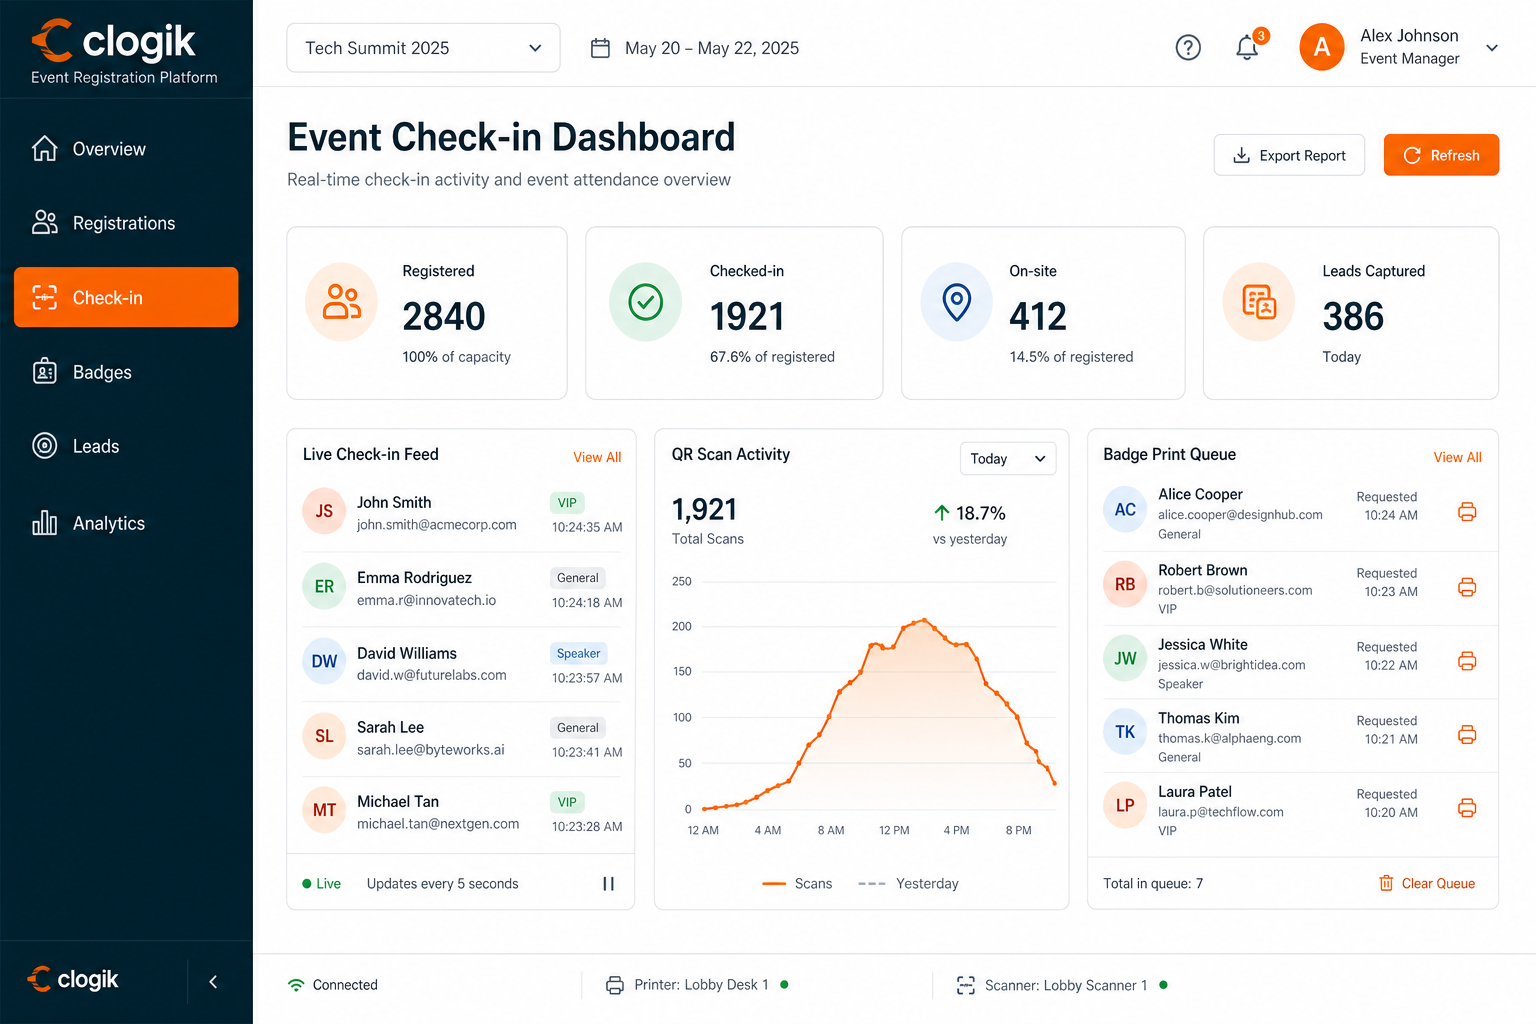
Task: Click Michael Tan's MT avatar
Action: click(324, 810)
